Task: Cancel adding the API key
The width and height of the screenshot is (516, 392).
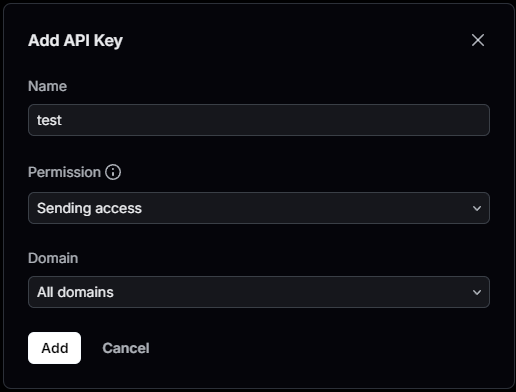Action: point(126,348)
